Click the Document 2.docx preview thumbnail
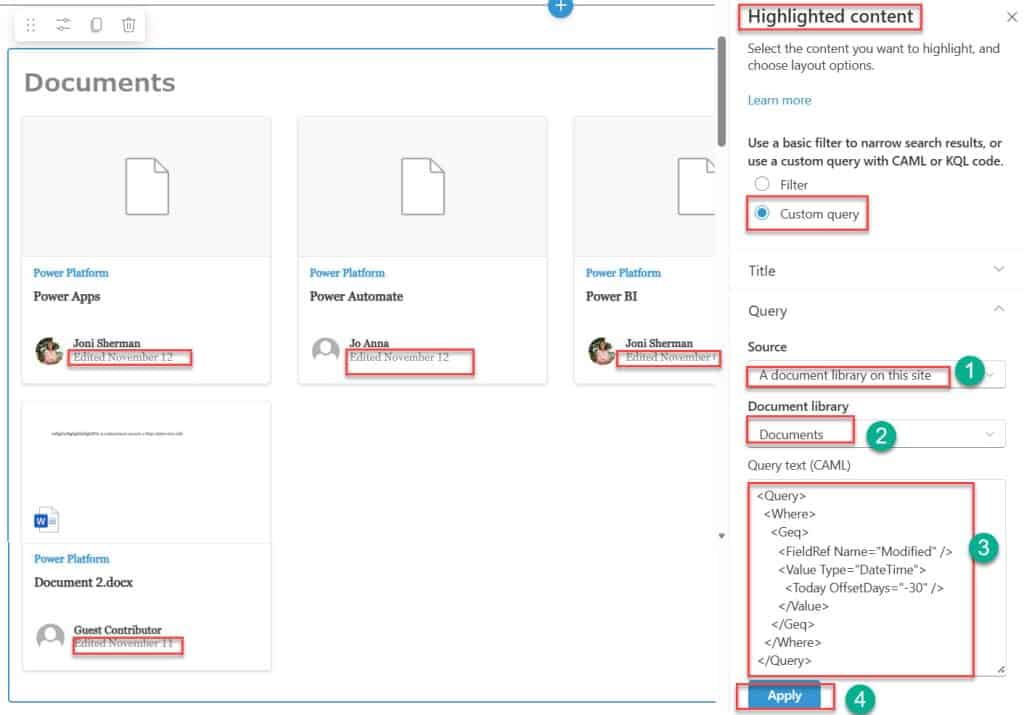 coord(146,472)
